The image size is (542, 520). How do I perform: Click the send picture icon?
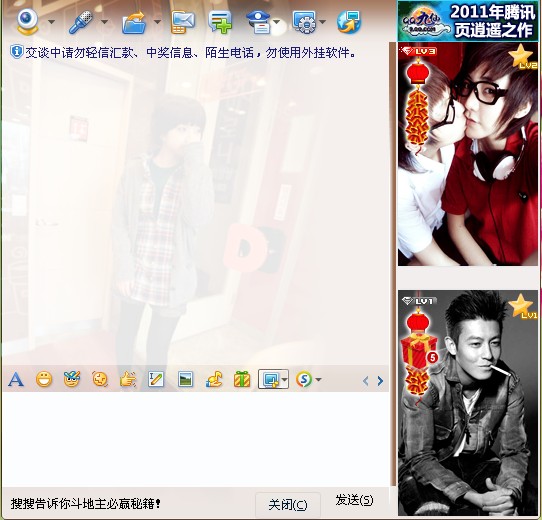185,380
